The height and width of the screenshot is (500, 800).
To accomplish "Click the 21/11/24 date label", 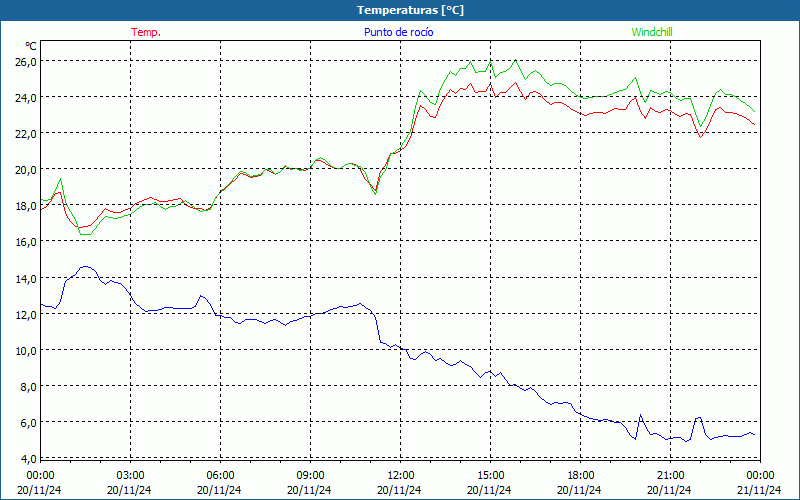I will pos(759,490).
